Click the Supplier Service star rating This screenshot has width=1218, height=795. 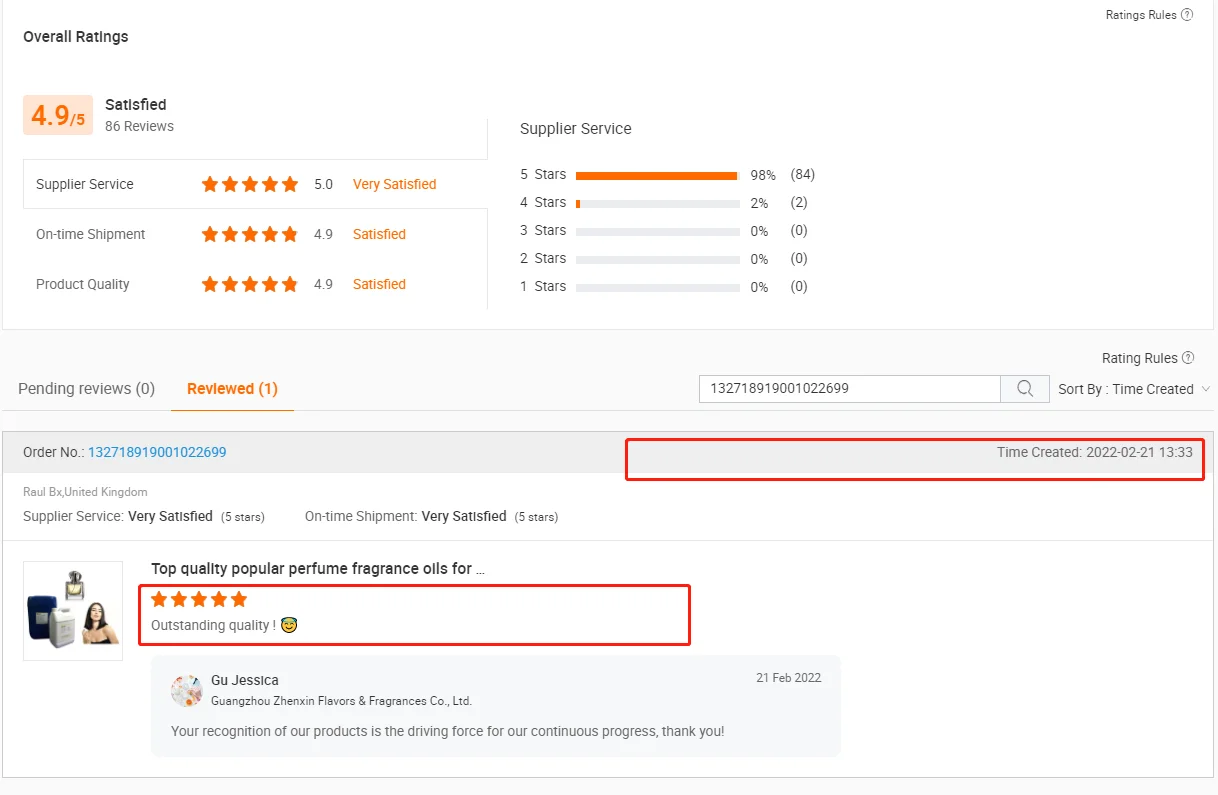point(250,184)
